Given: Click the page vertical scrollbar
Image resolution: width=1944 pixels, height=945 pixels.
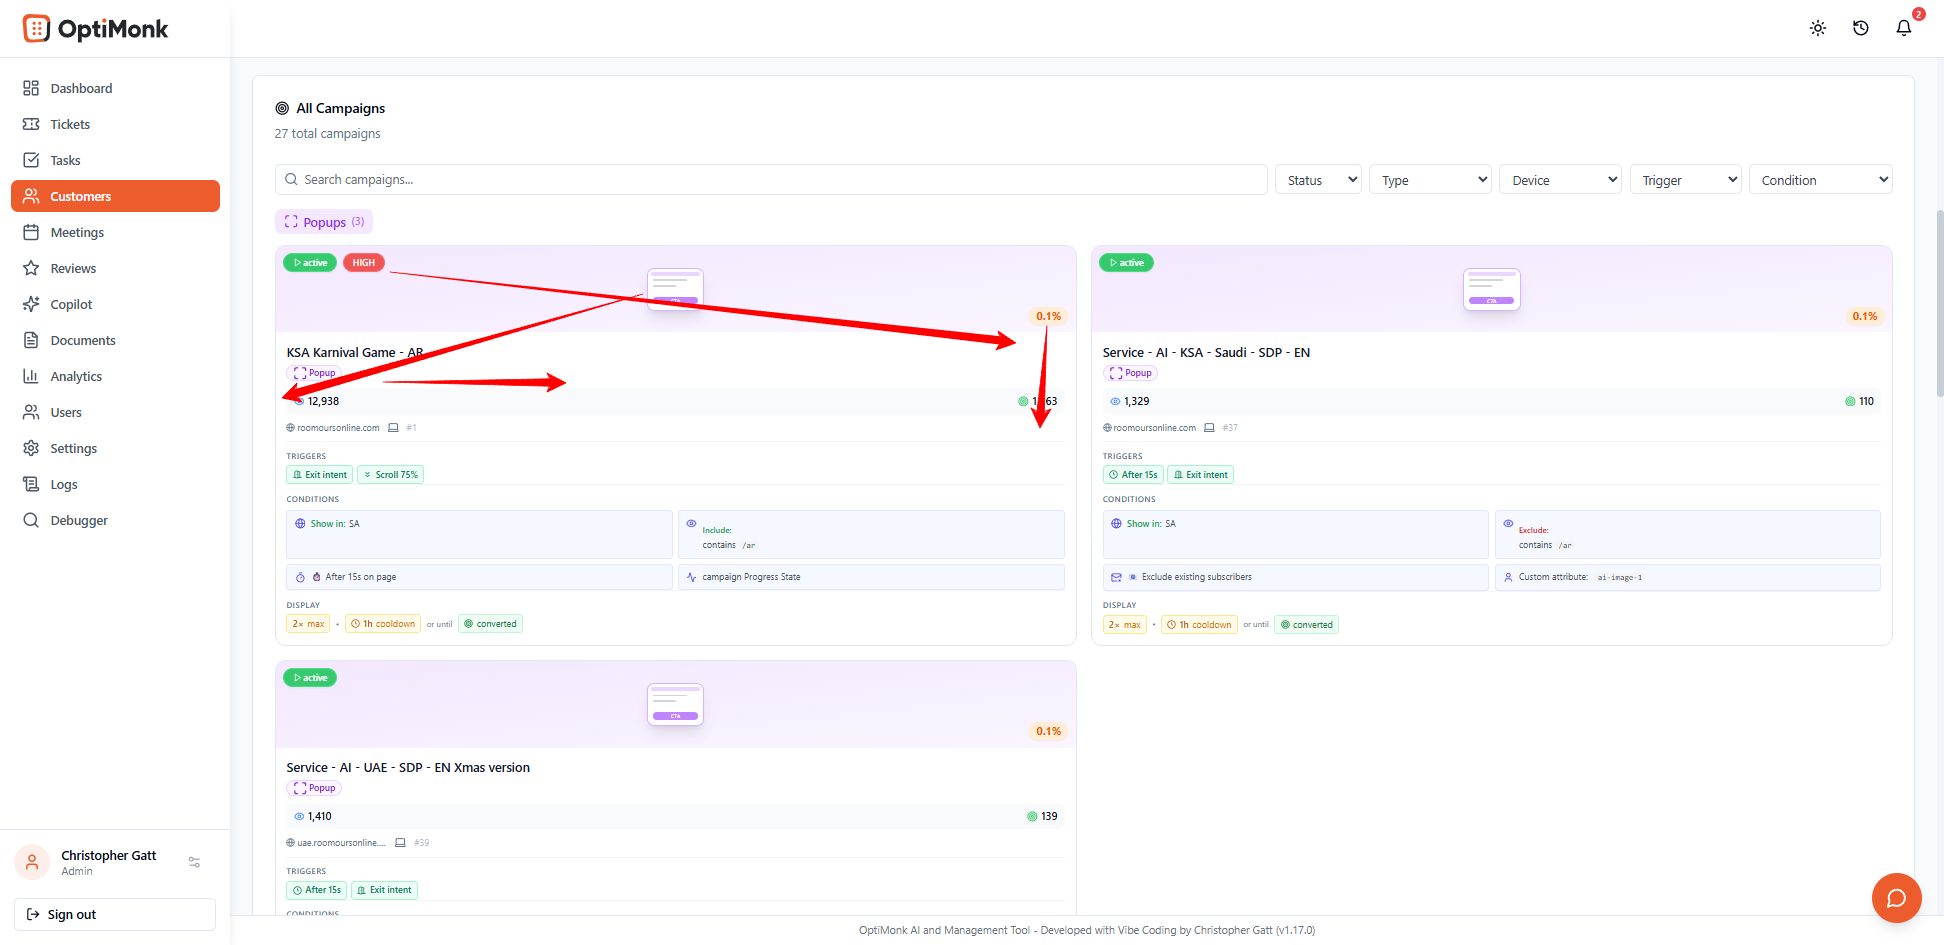Looking at the screenshot, I should coord(1939,304).
